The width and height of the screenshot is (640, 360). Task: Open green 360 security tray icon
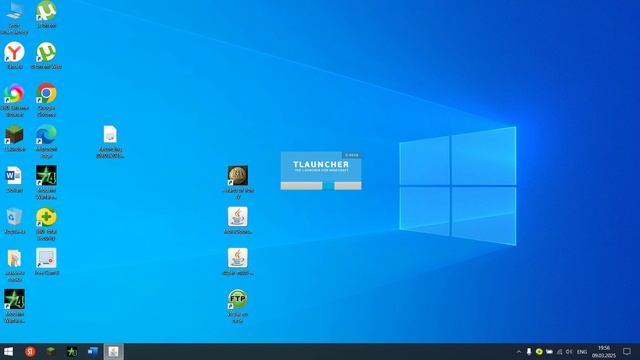539,351
